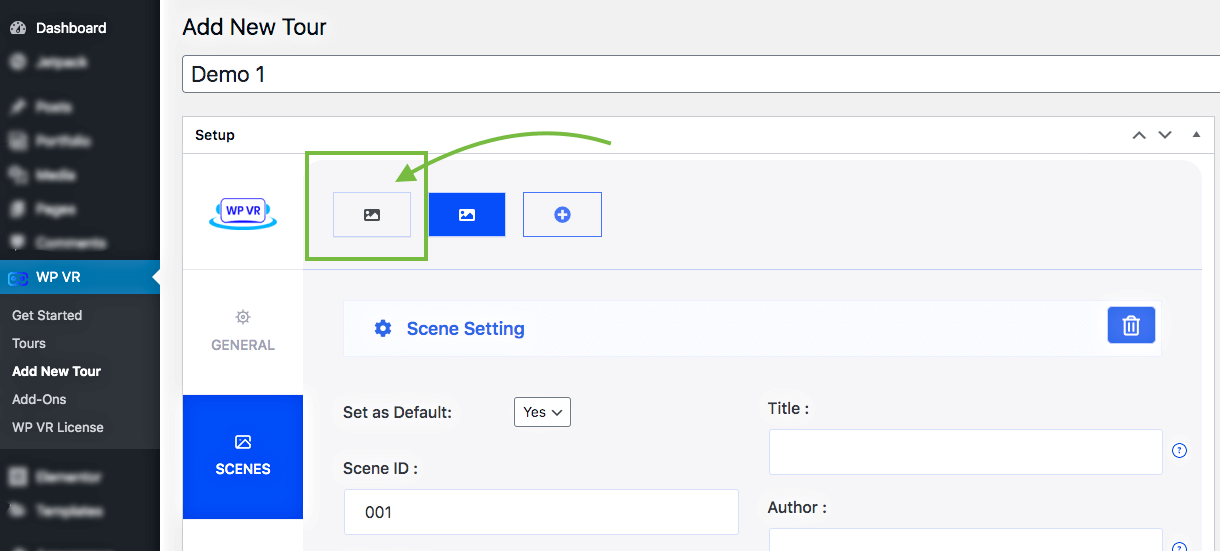Click the tour title field 'Demo 1'
Viewport: 1220px width, 551px height.
700,74
